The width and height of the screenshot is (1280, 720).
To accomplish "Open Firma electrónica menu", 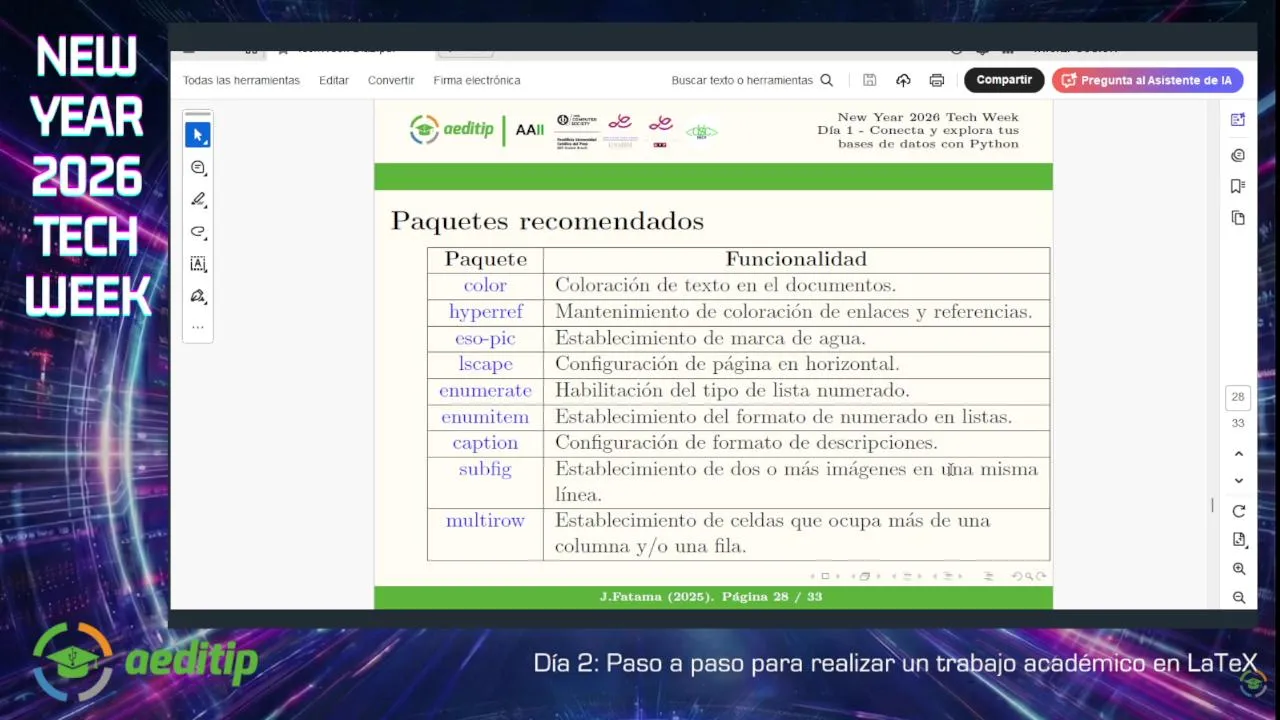I will click(x=477, y=80).
